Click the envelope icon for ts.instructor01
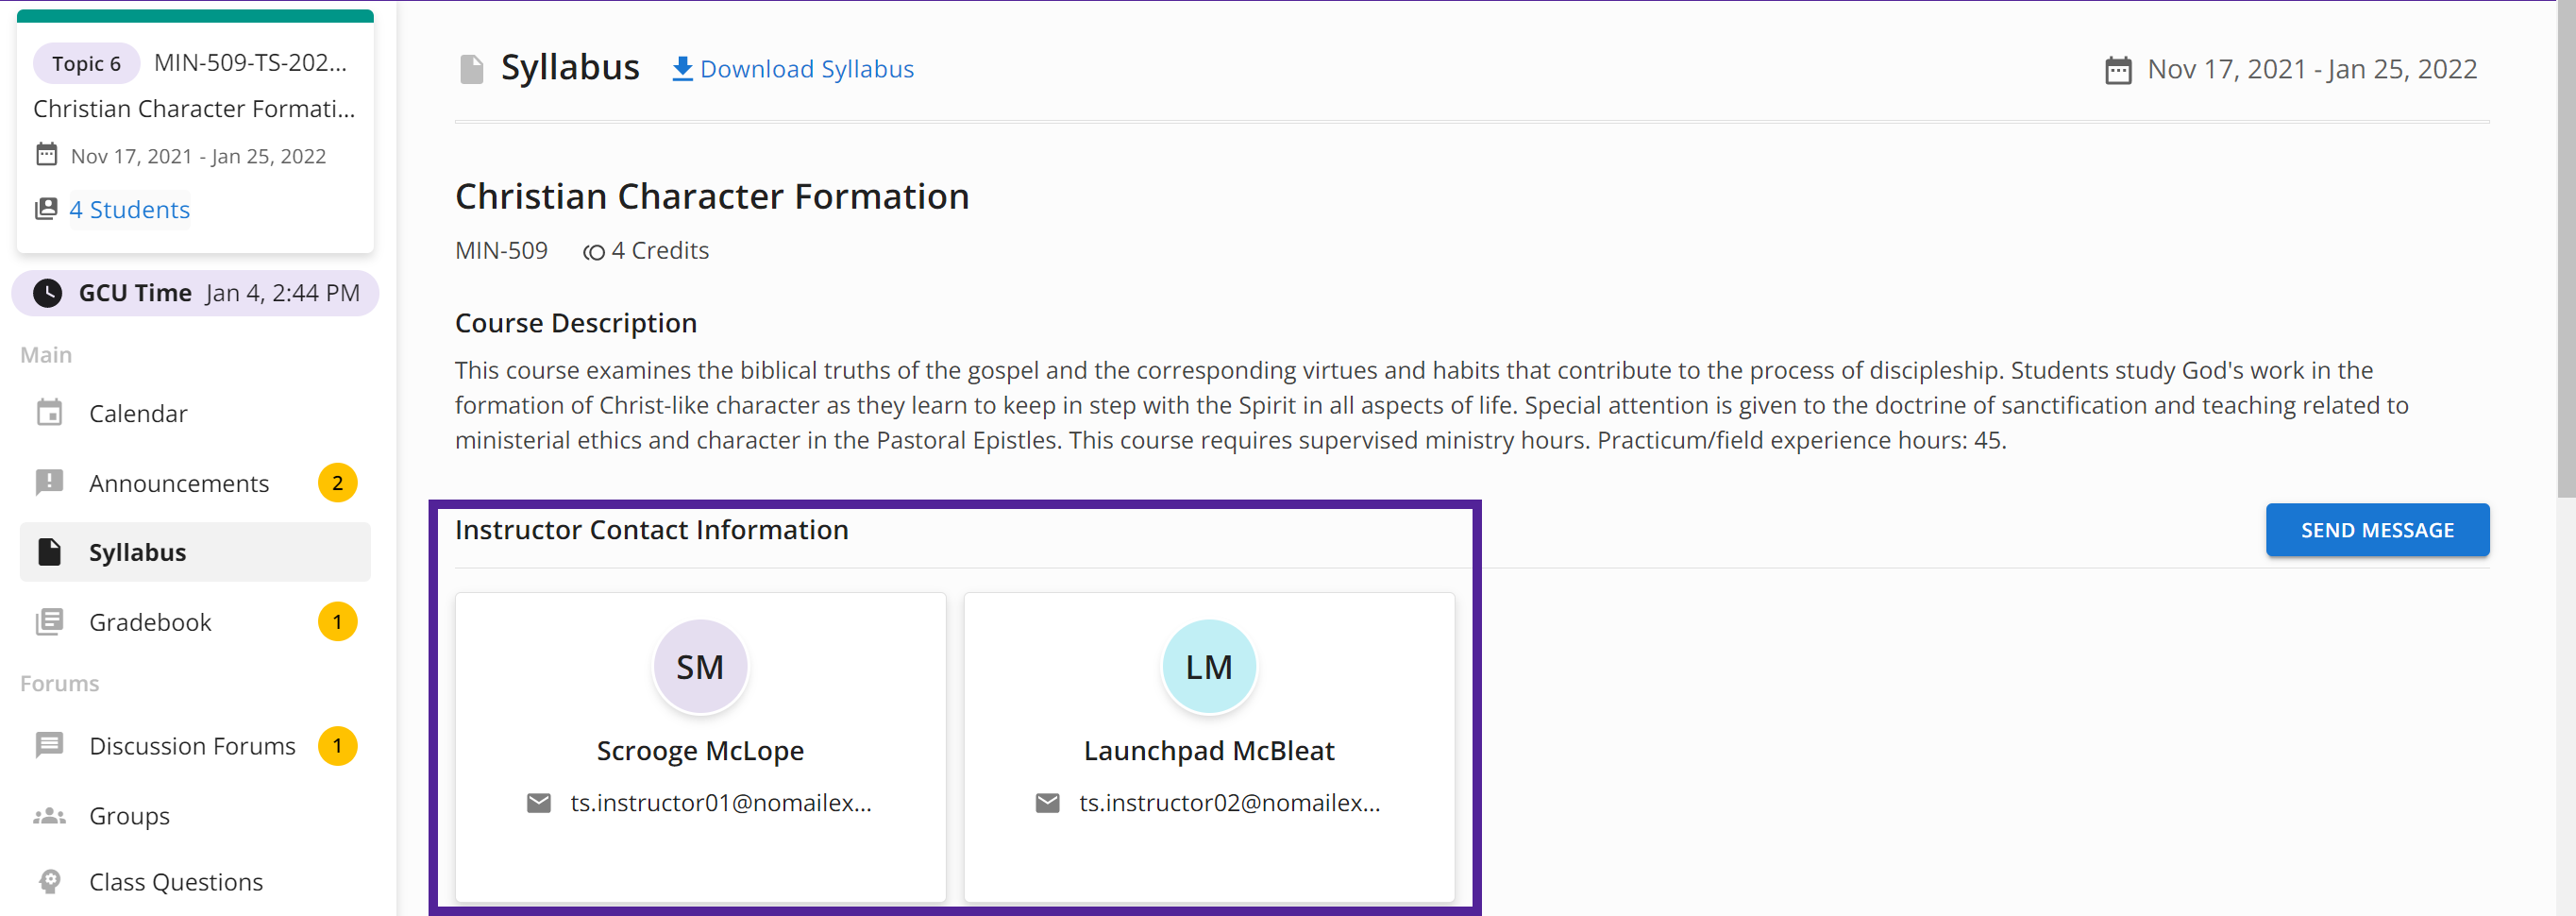 (539, 803)
